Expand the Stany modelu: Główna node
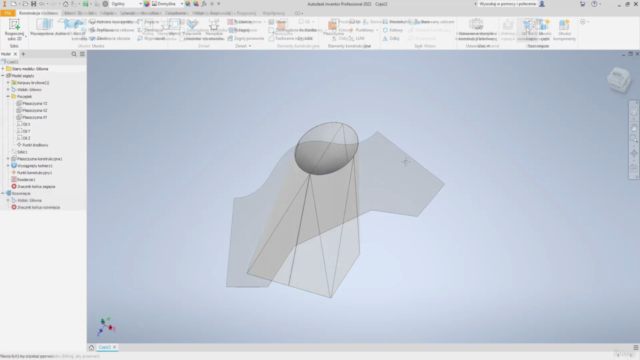Viewport: 640px width, 360px height. coord(3,69)
